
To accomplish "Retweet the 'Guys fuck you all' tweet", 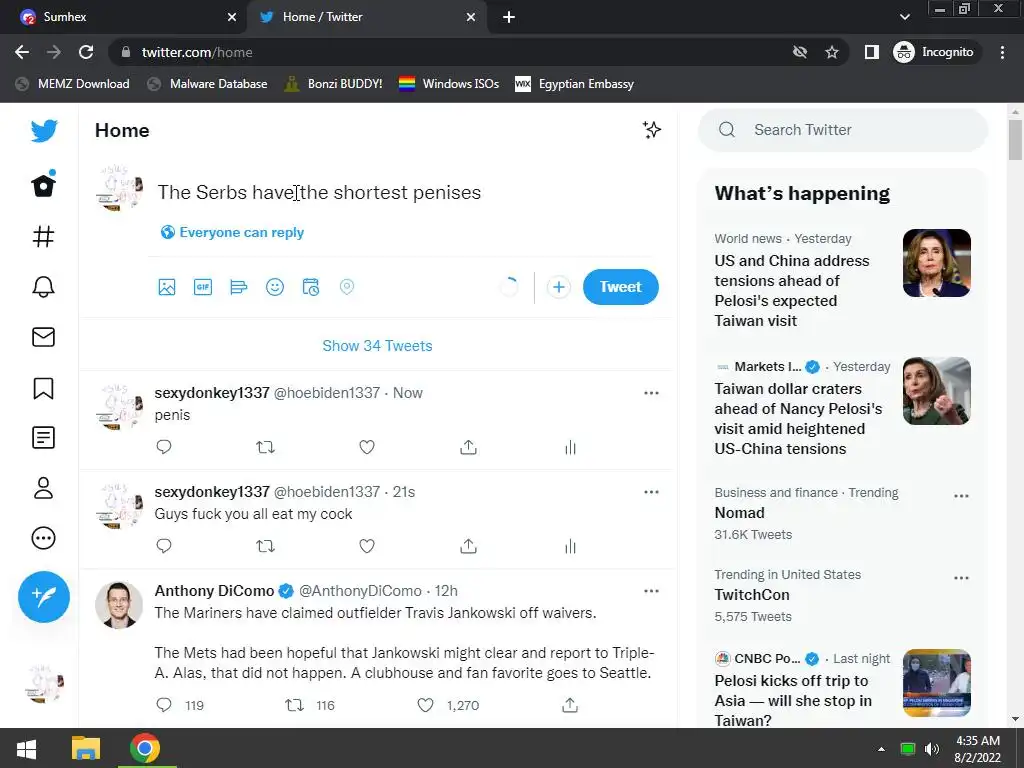I will (265, 546).
